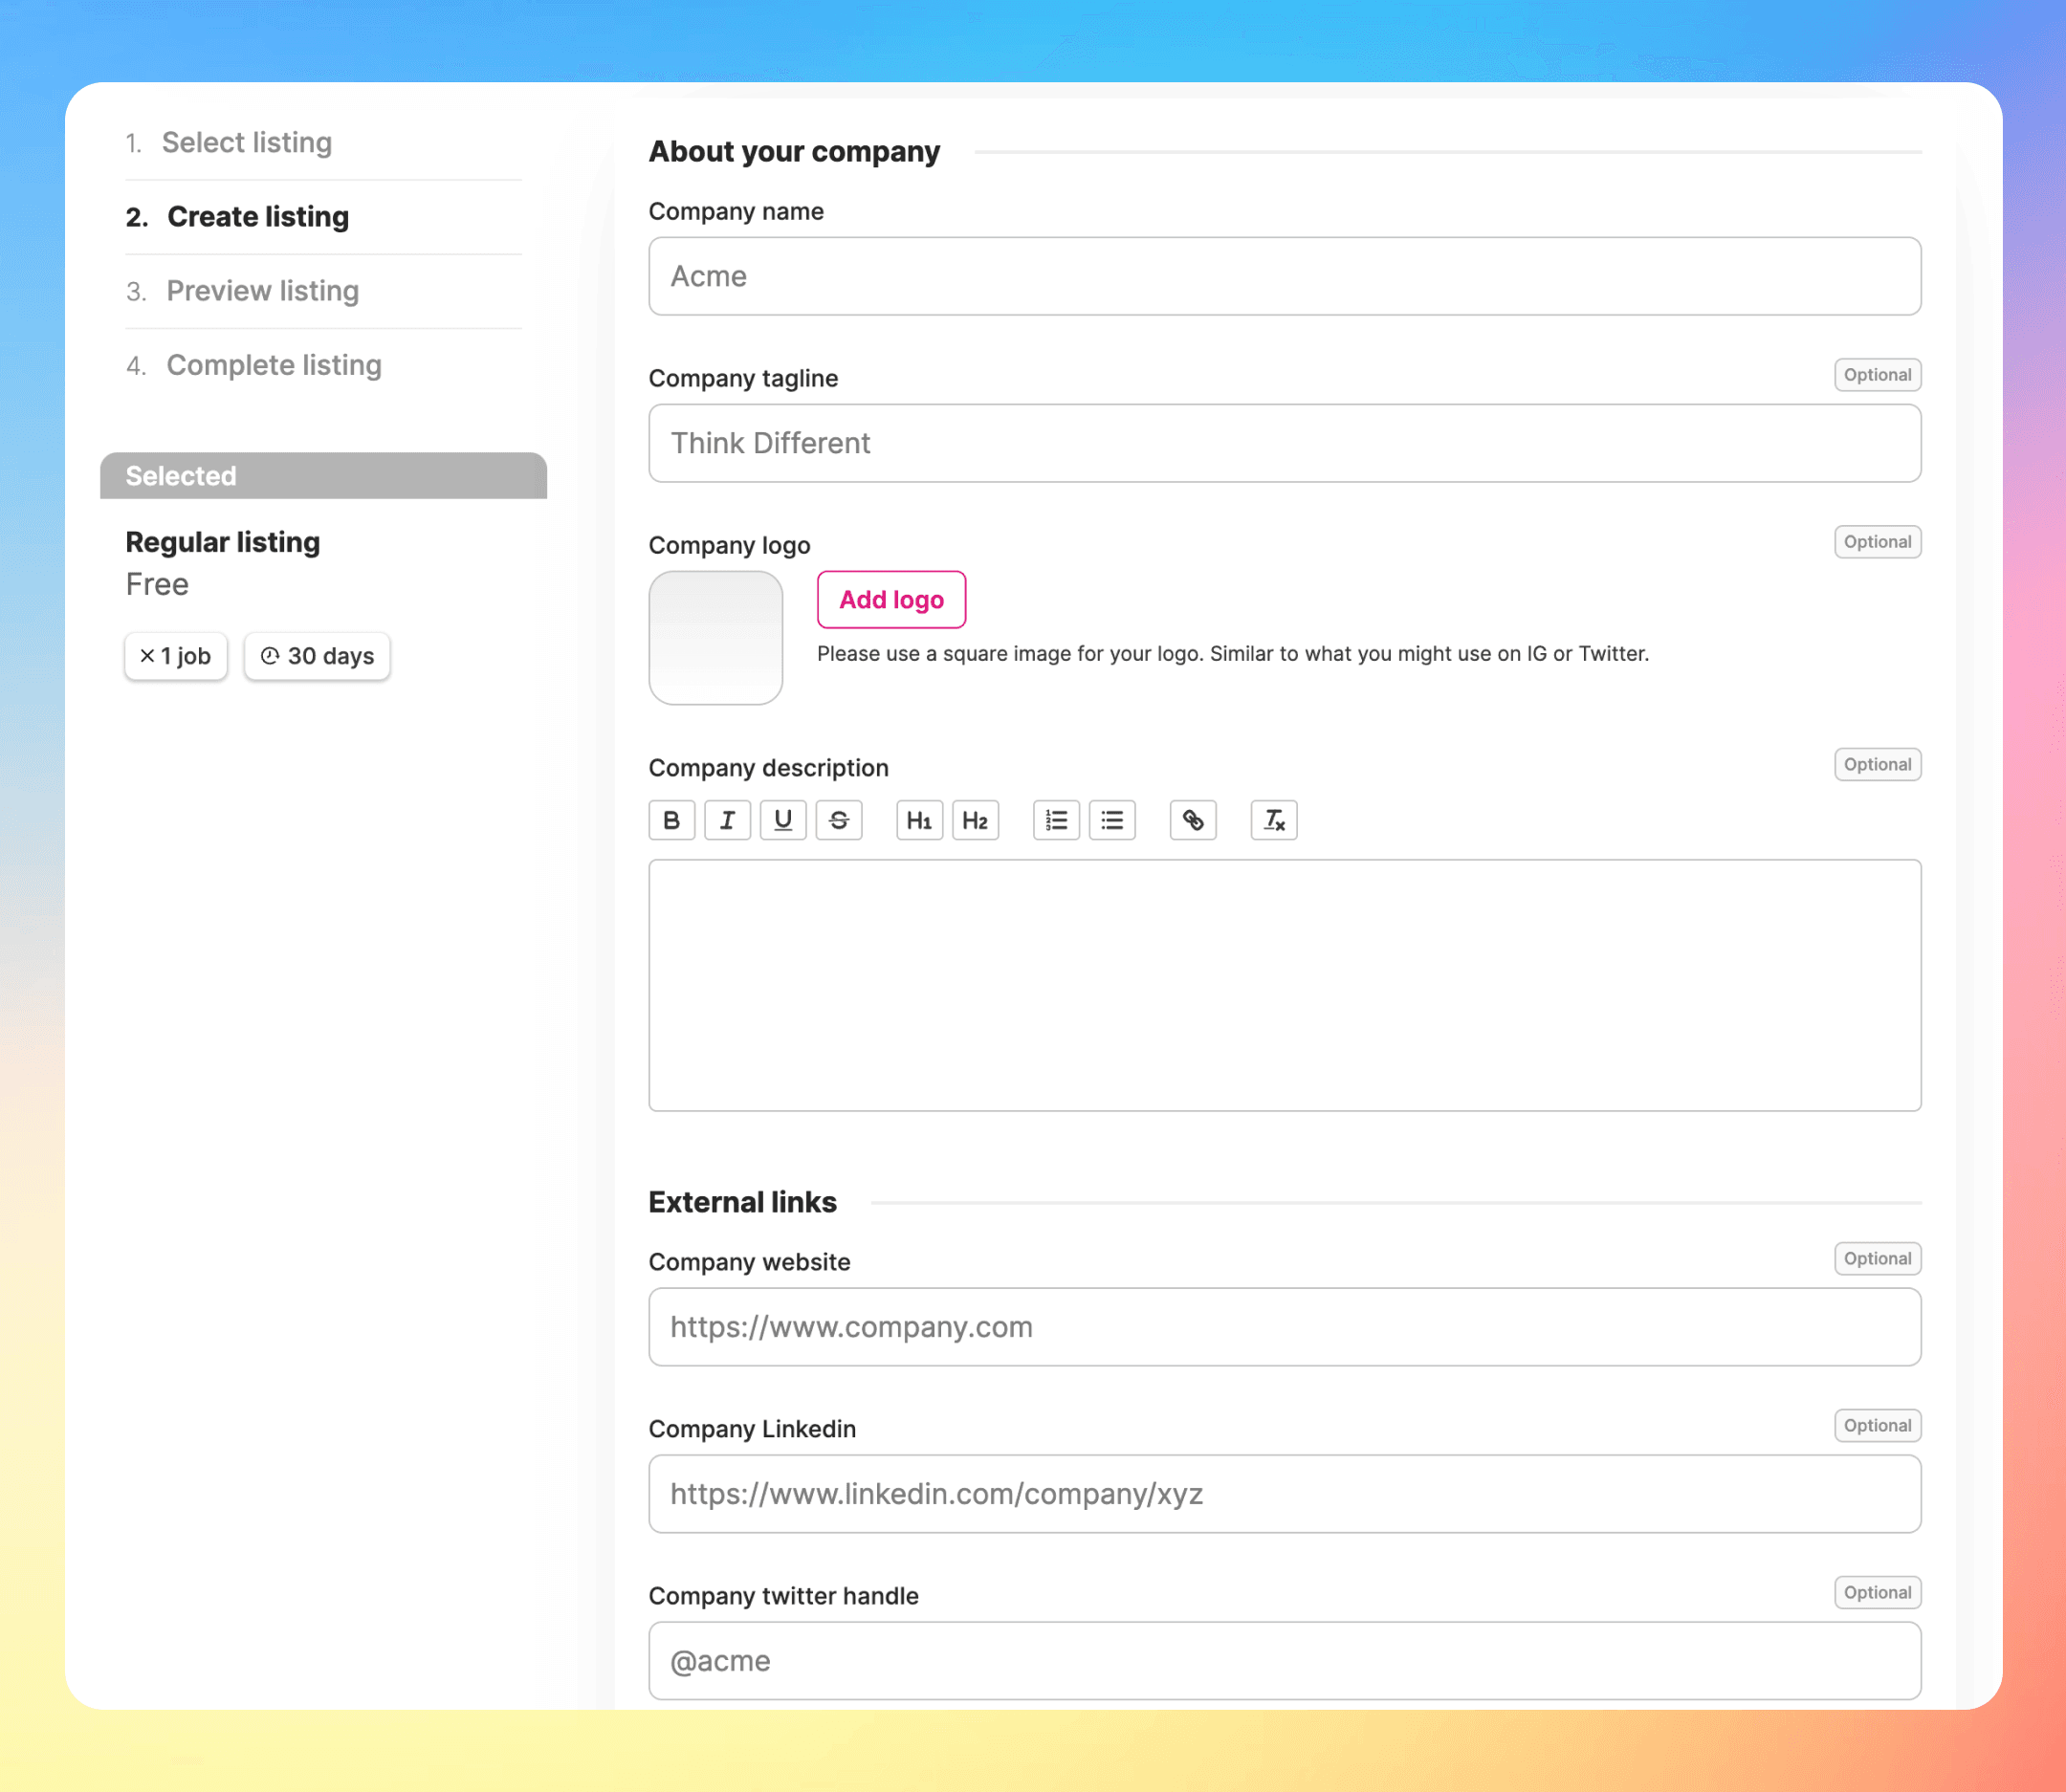This screenshot has width=2066, height=1792.
Task: Click the Company description text area
Action: [x=1284, y=985]
